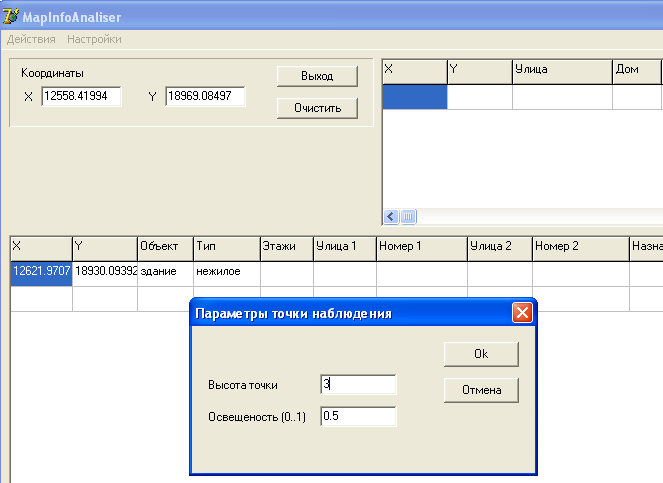Click the horizontal scrollbar thumb in upper table

point(408,217)
